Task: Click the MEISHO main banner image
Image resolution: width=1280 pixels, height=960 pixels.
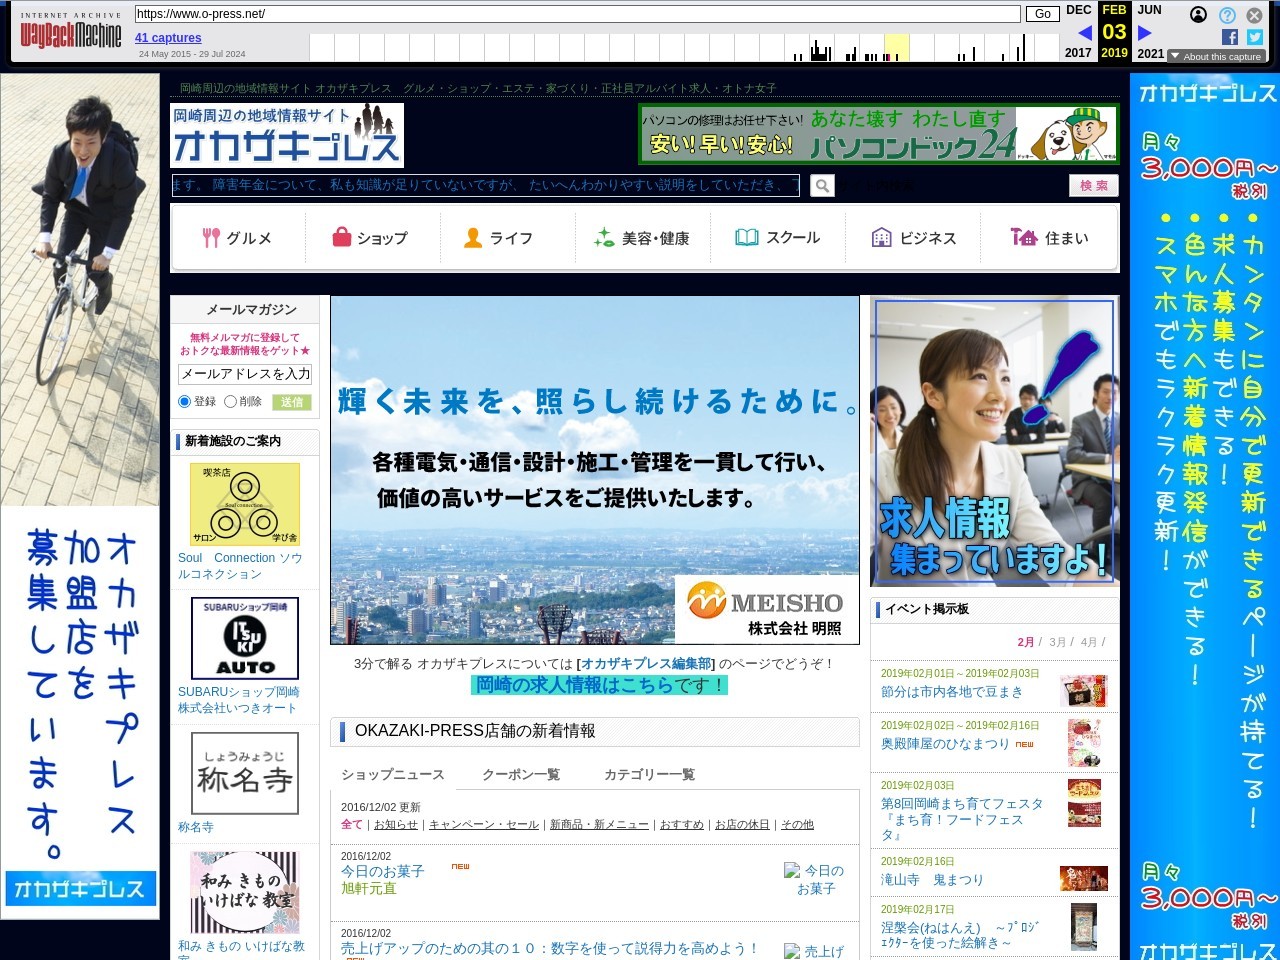Action: [595, 470]
